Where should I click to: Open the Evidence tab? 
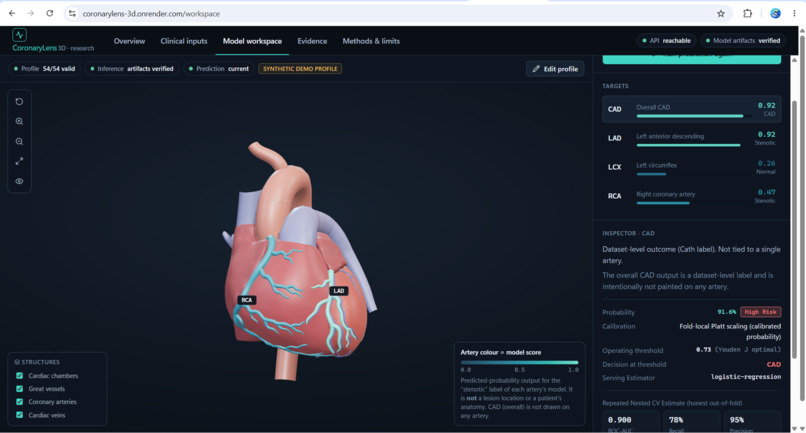(x=312, y=41)
